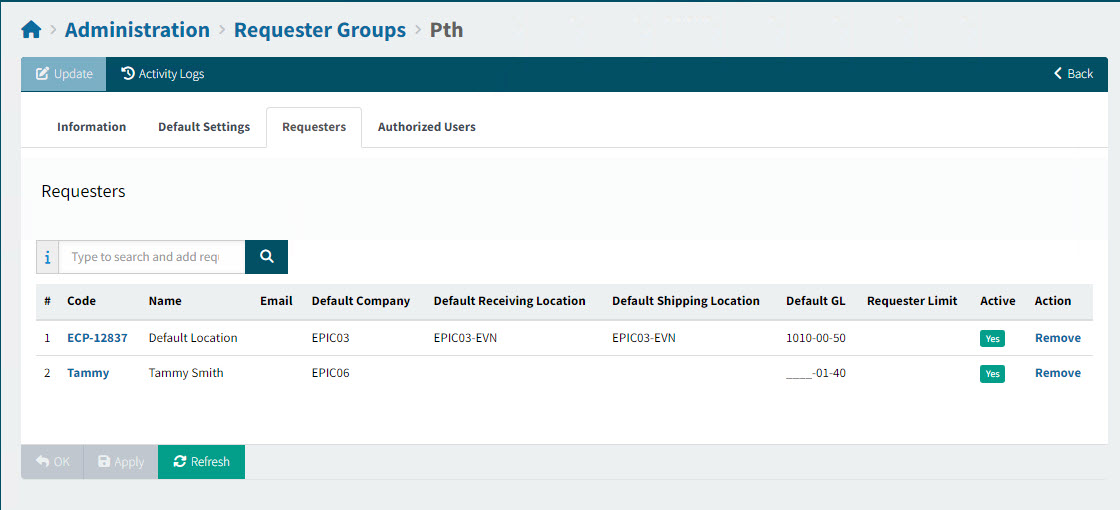Focus the search and add requester field
Image resolution: width=1120 pixels, height=510 pixels.
point(152,257)
